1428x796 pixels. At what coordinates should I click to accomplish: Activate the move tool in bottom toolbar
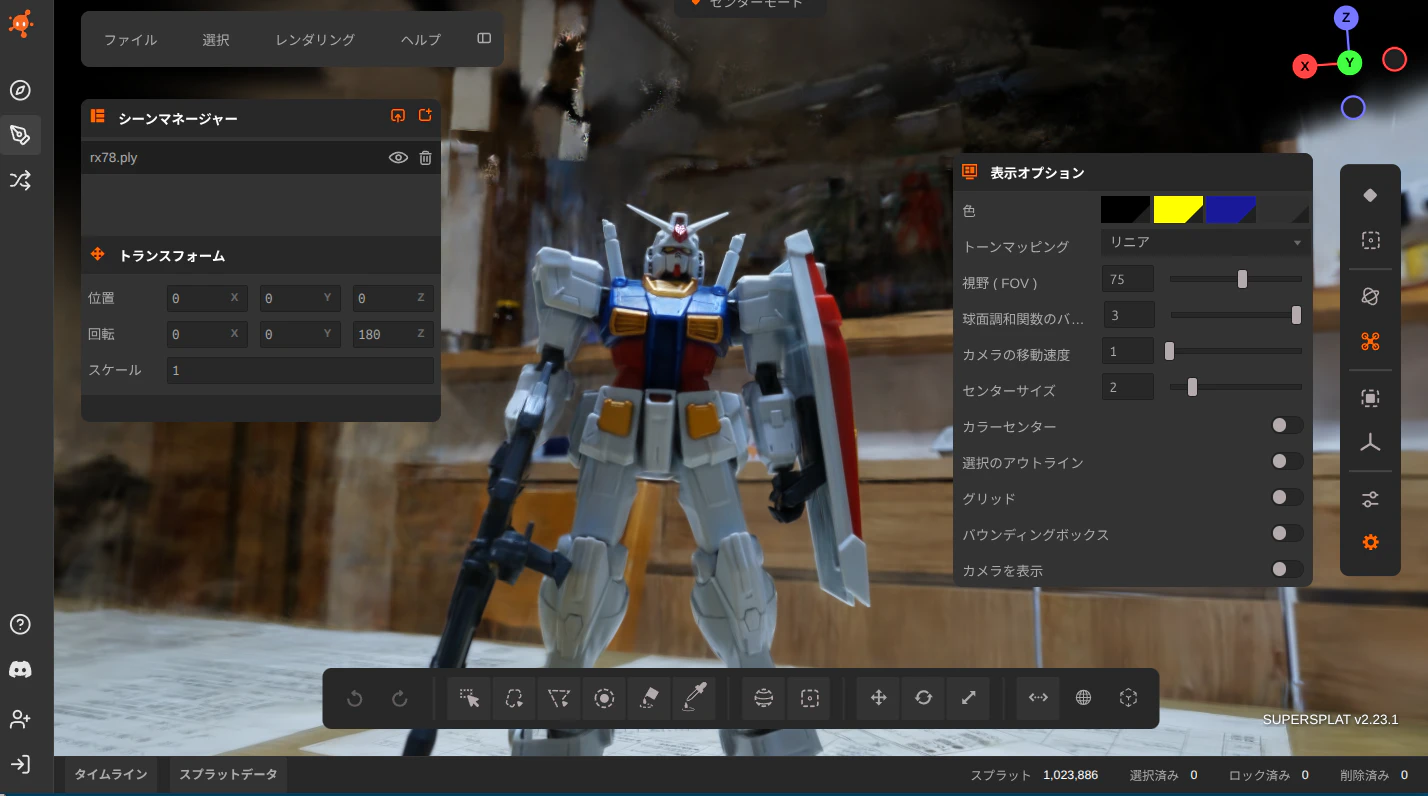tap(879, 699)
